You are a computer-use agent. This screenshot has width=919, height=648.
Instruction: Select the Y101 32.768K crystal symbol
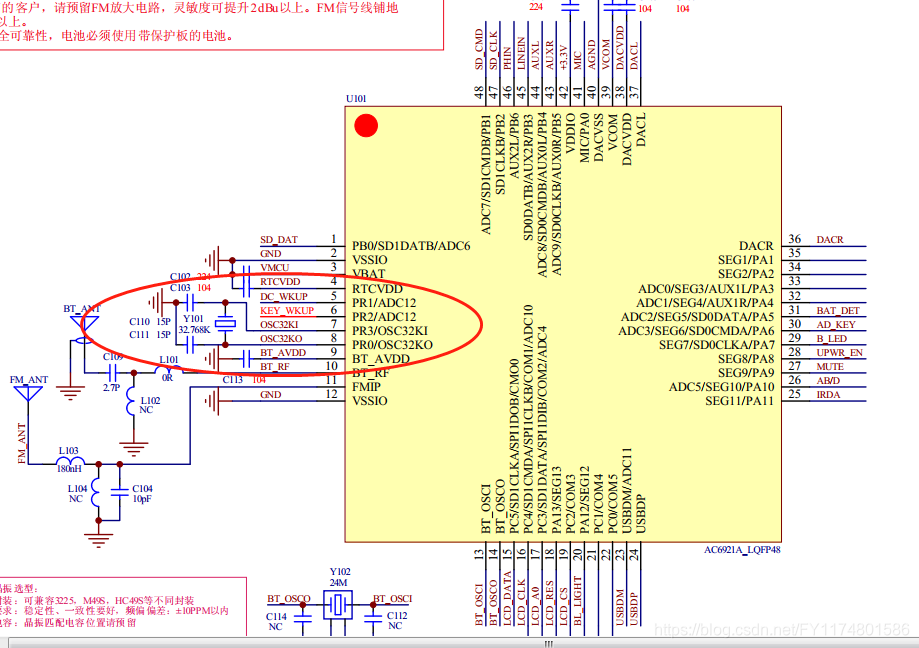(x=226, y=323)
